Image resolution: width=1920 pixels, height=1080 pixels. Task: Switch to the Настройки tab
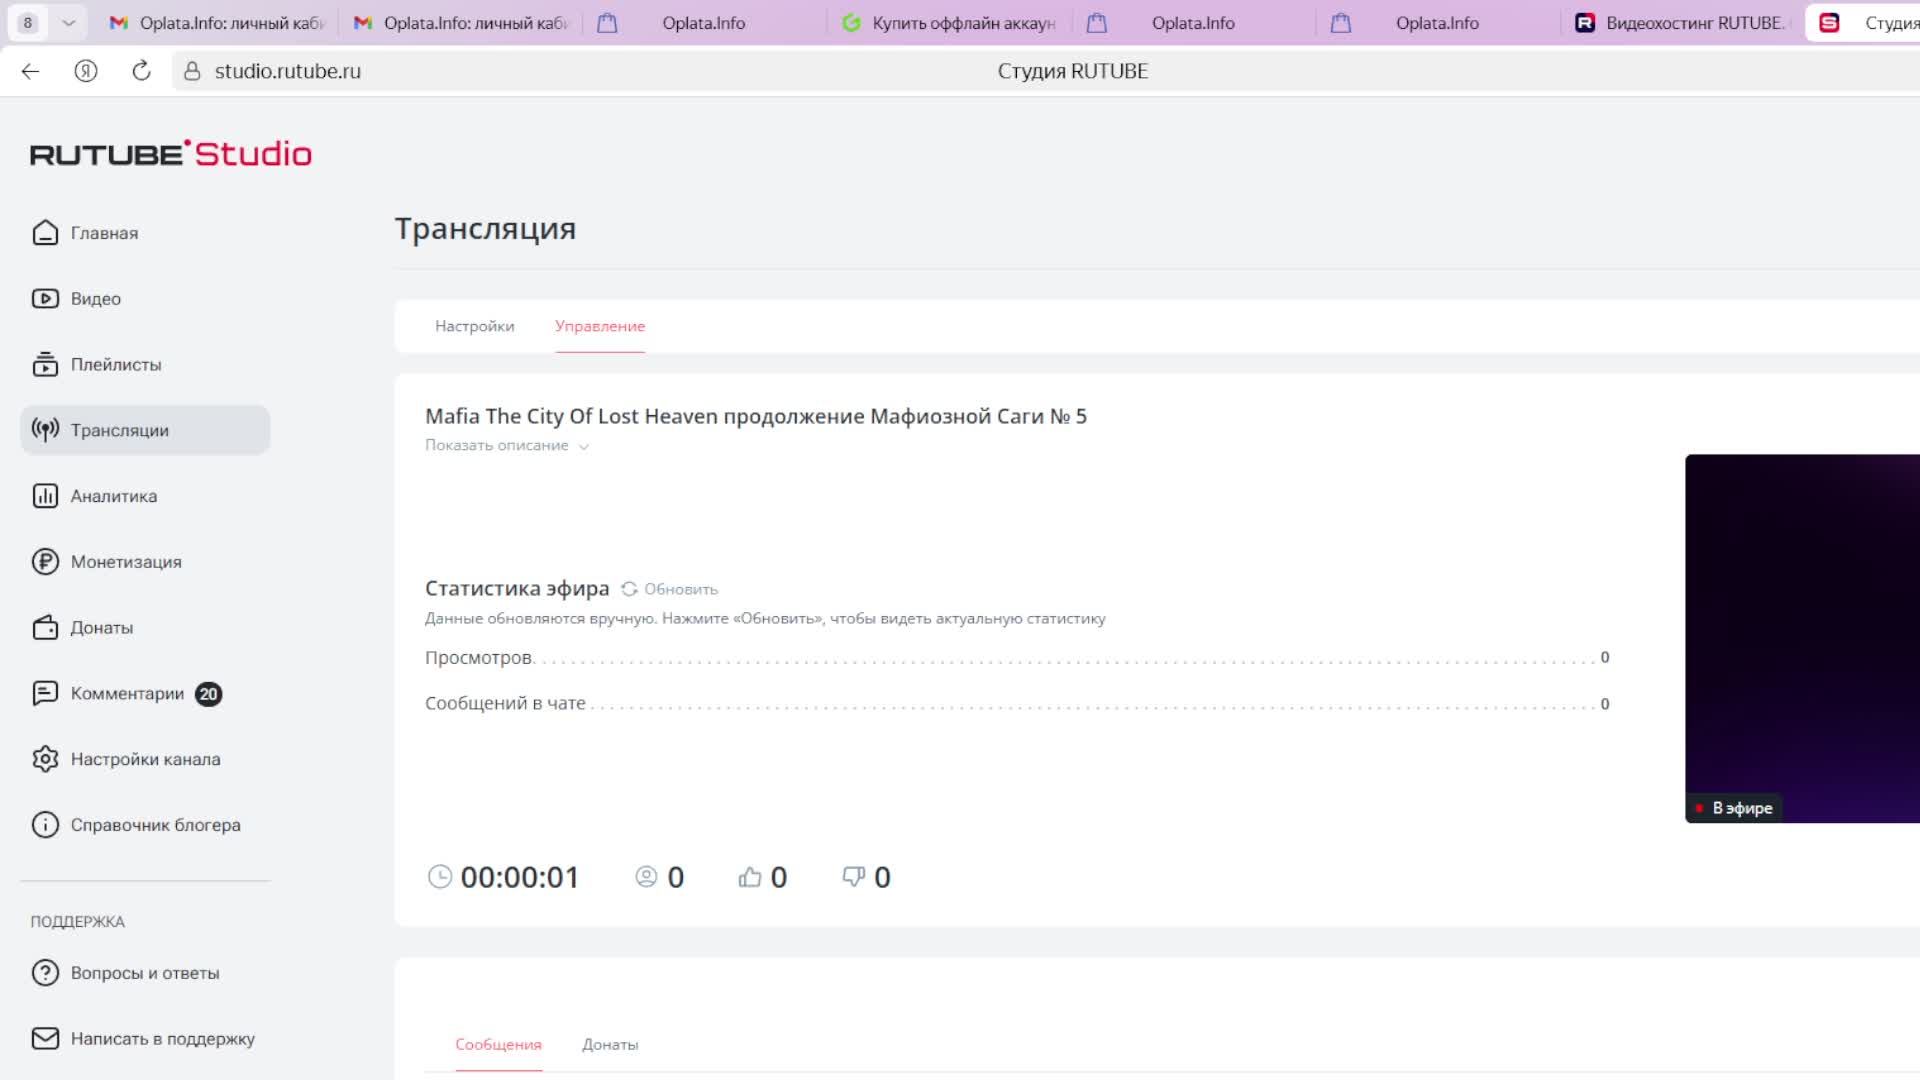(474, 326)
